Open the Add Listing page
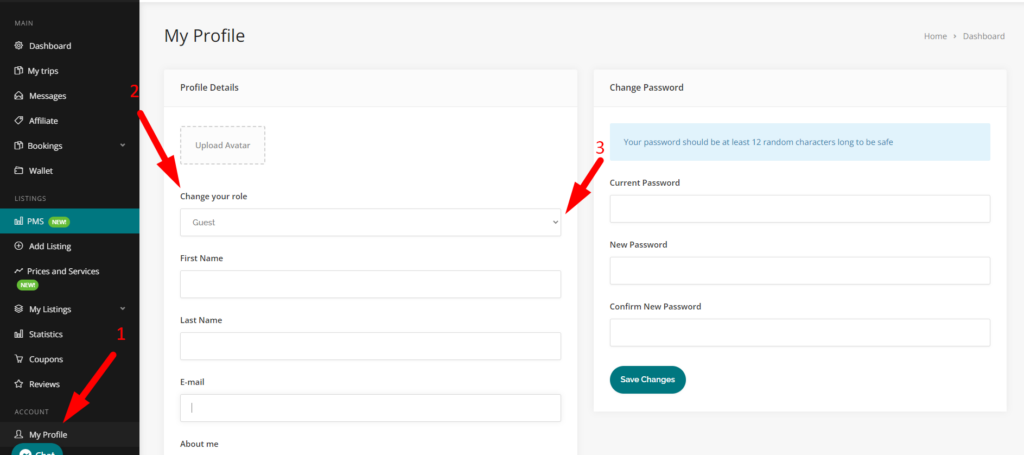Screen dimensions: 1024x455 50,247
